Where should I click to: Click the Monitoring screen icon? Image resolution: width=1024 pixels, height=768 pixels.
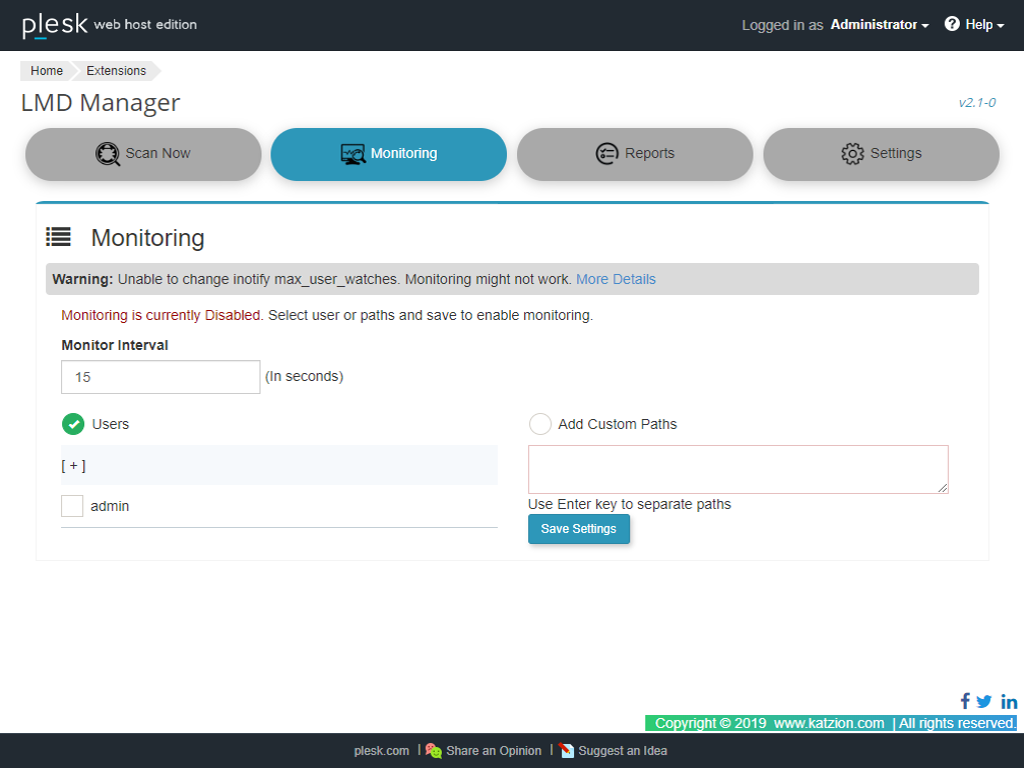353,154
